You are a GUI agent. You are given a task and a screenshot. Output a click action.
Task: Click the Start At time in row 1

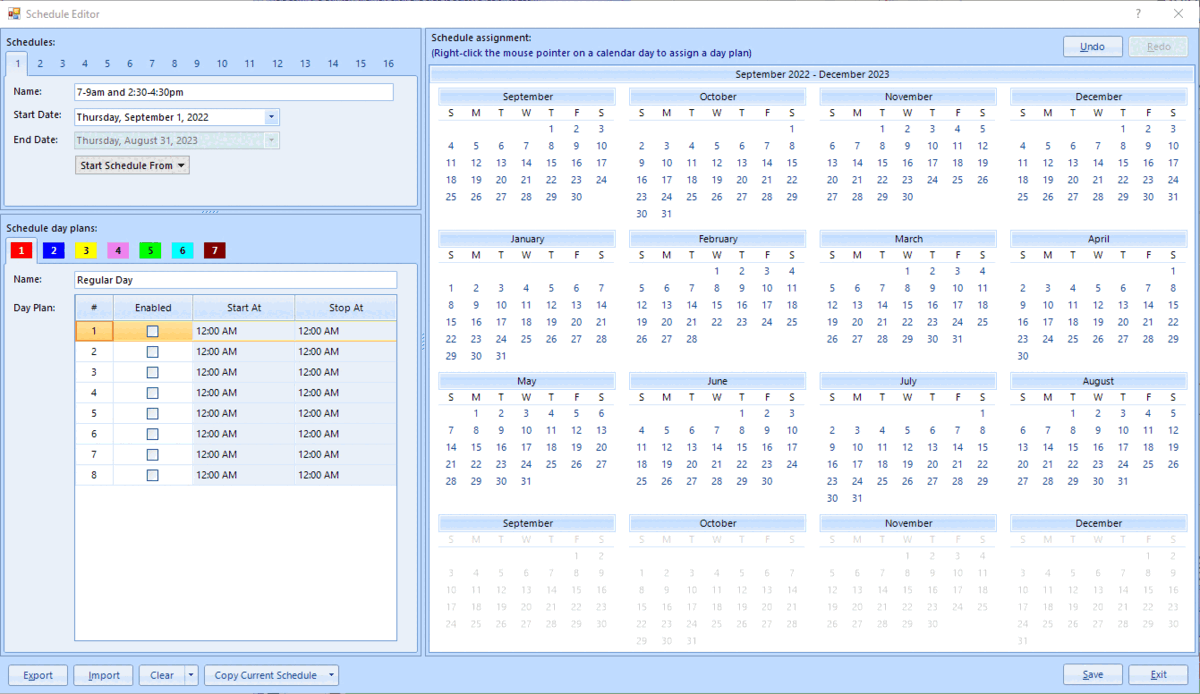tap(243, 331)
